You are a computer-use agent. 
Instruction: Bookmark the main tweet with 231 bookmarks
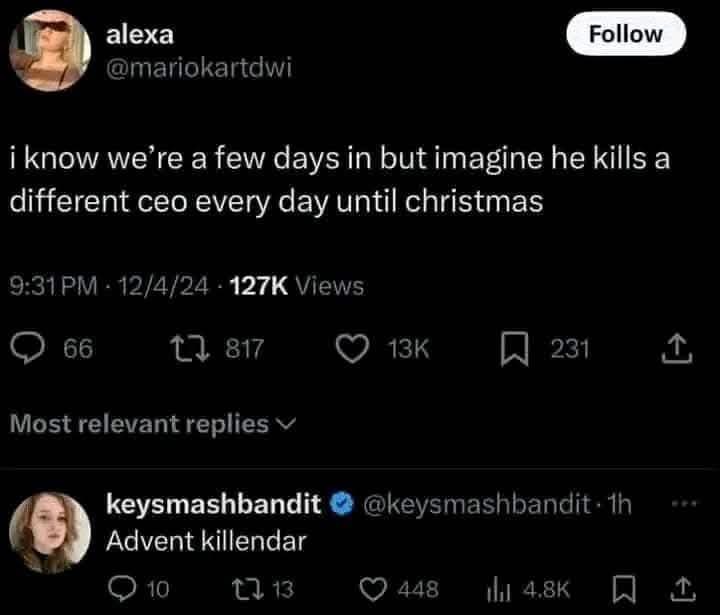(514, 349)
